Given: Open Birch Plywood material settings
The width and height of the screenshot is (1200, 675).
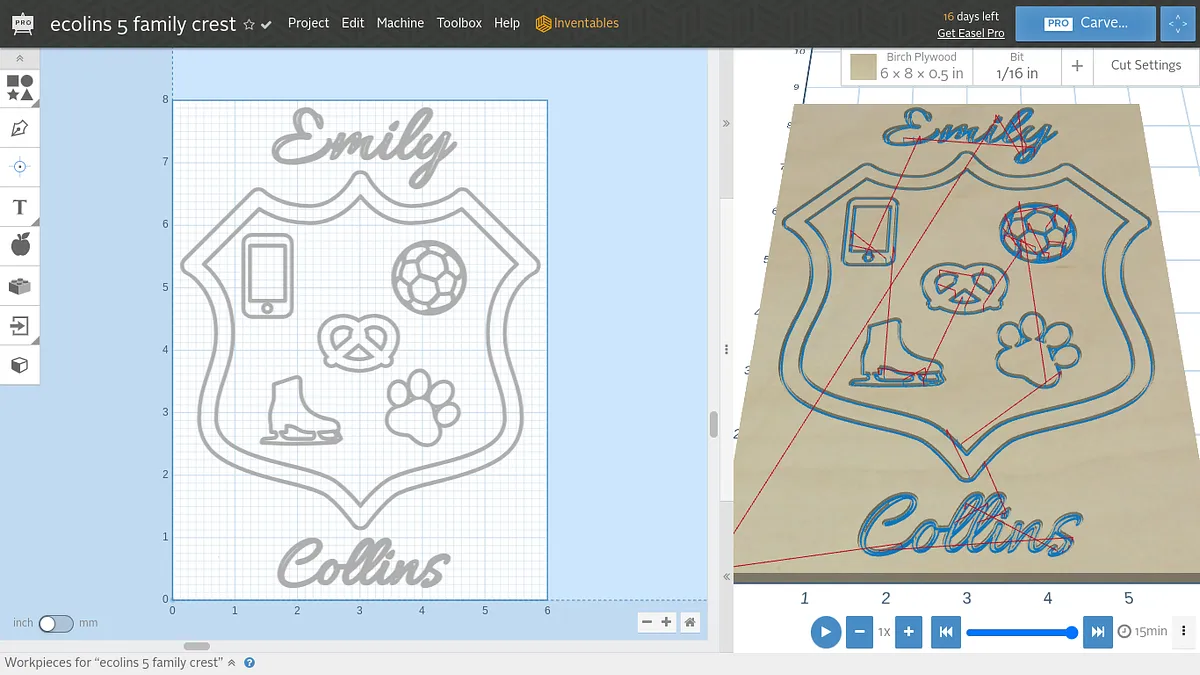Looking at the screenshot, I should [x=908, y=66].
